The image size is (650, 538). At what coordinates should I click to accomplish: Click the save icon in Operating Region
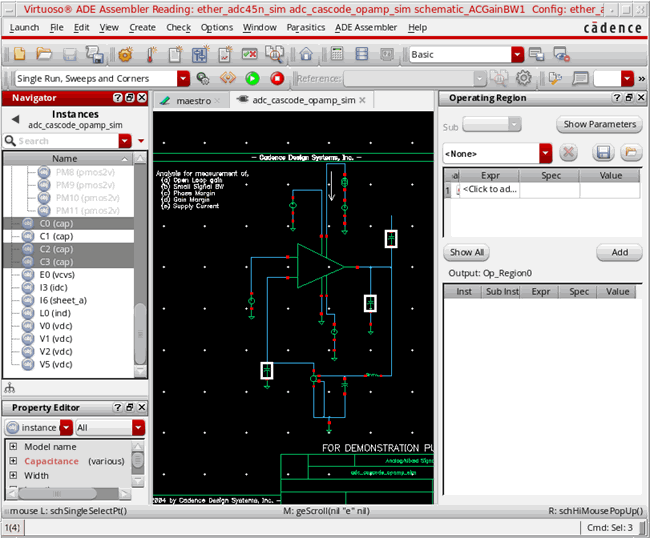point(603,153)
